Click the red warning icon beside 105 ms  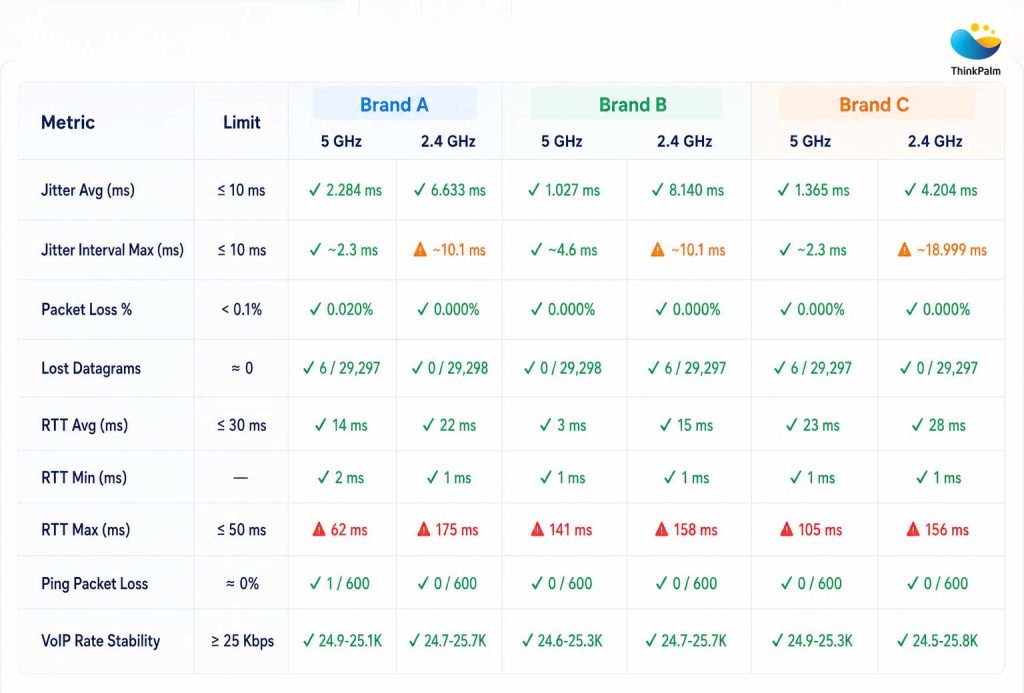[x=786, y=529]
